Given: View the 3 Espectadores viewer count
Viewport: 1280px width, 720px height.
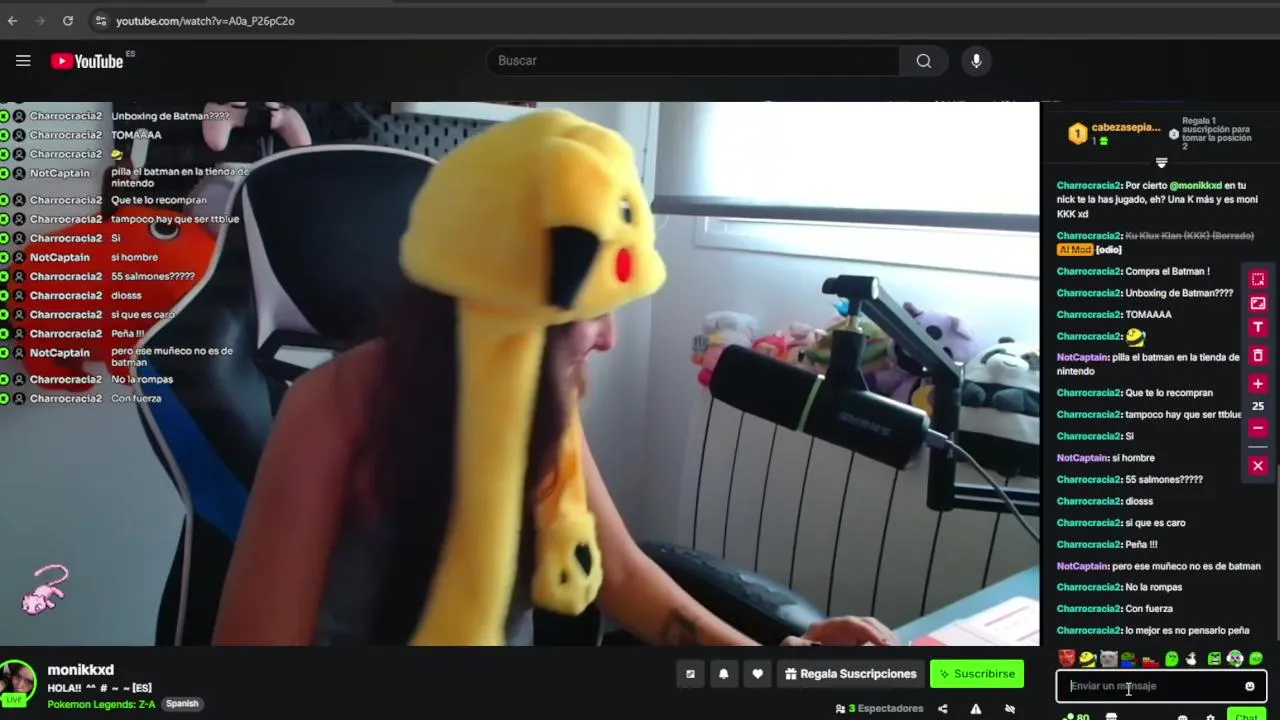Looking at the screenshot, I should pos(880,709).
